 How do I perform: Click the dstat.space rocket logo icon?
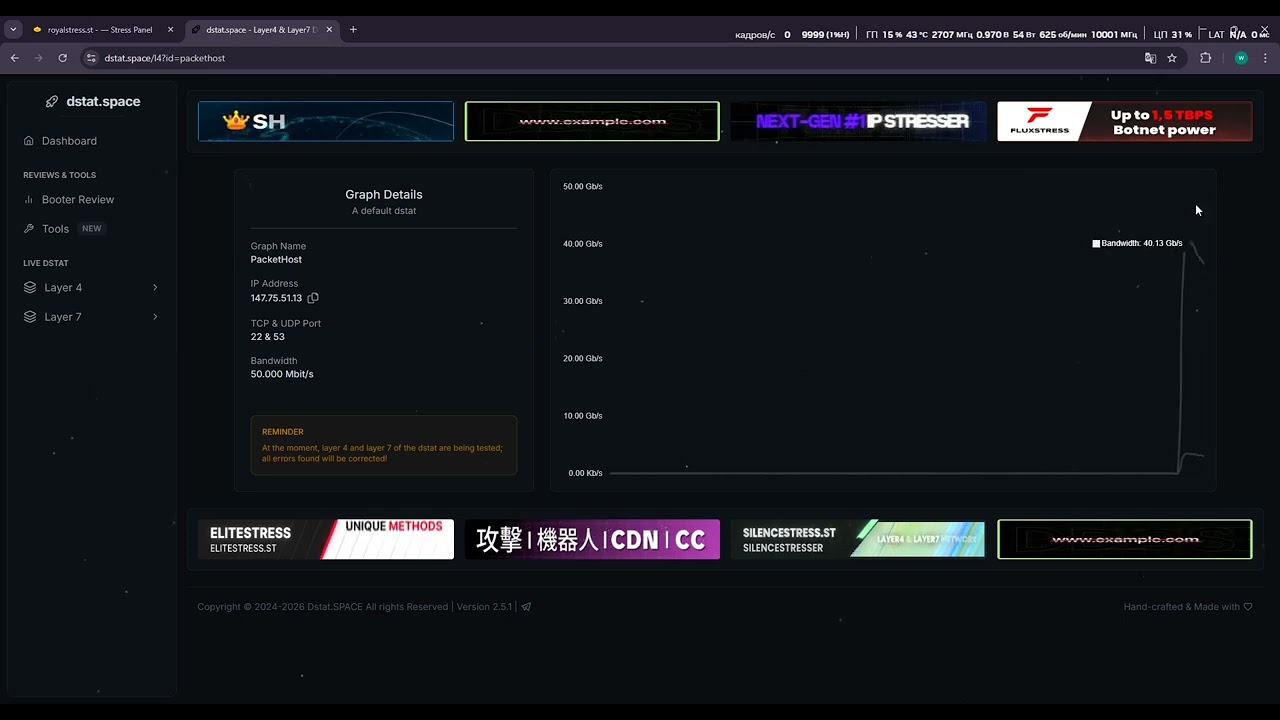click(52, 101)
